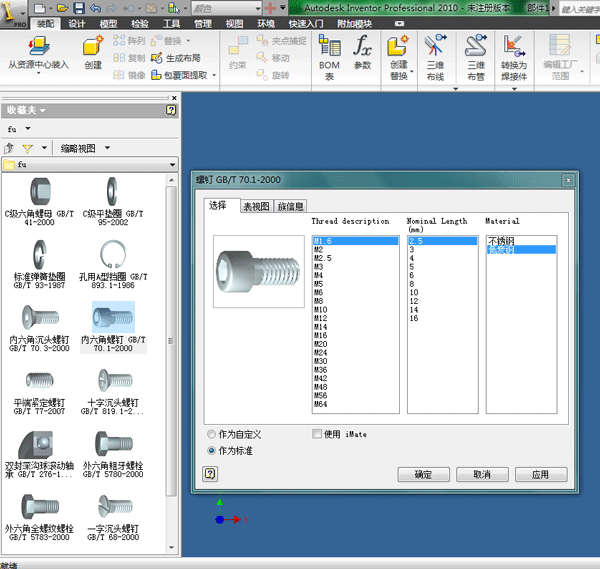600x569 pixels.
Task: Select thread size M10 in the list
Action: [x=355, y=310]
